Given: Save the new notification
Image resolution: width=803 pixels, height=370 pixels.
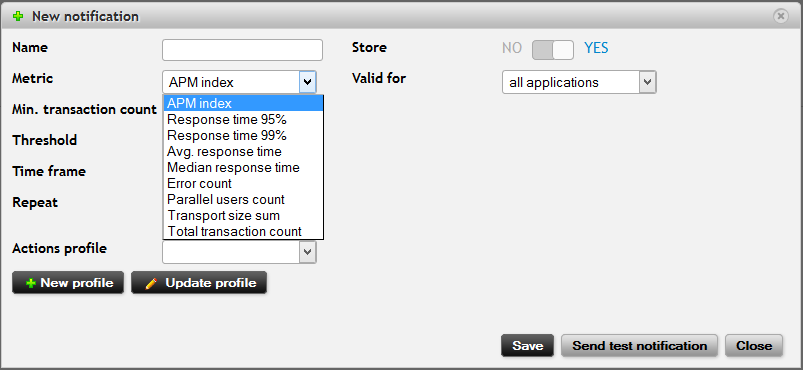Looking at the screenshot, I should pyautogui.click(x=527, y=346).
